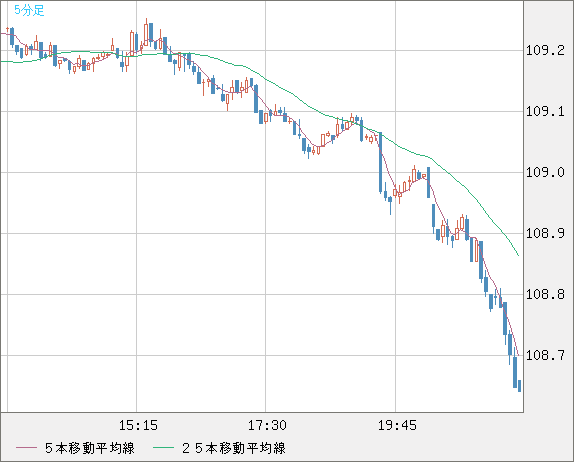Click the 15:15 time axis label
Image resolution: width=574 pixels, height=462 pixels.
click(138, 425)
